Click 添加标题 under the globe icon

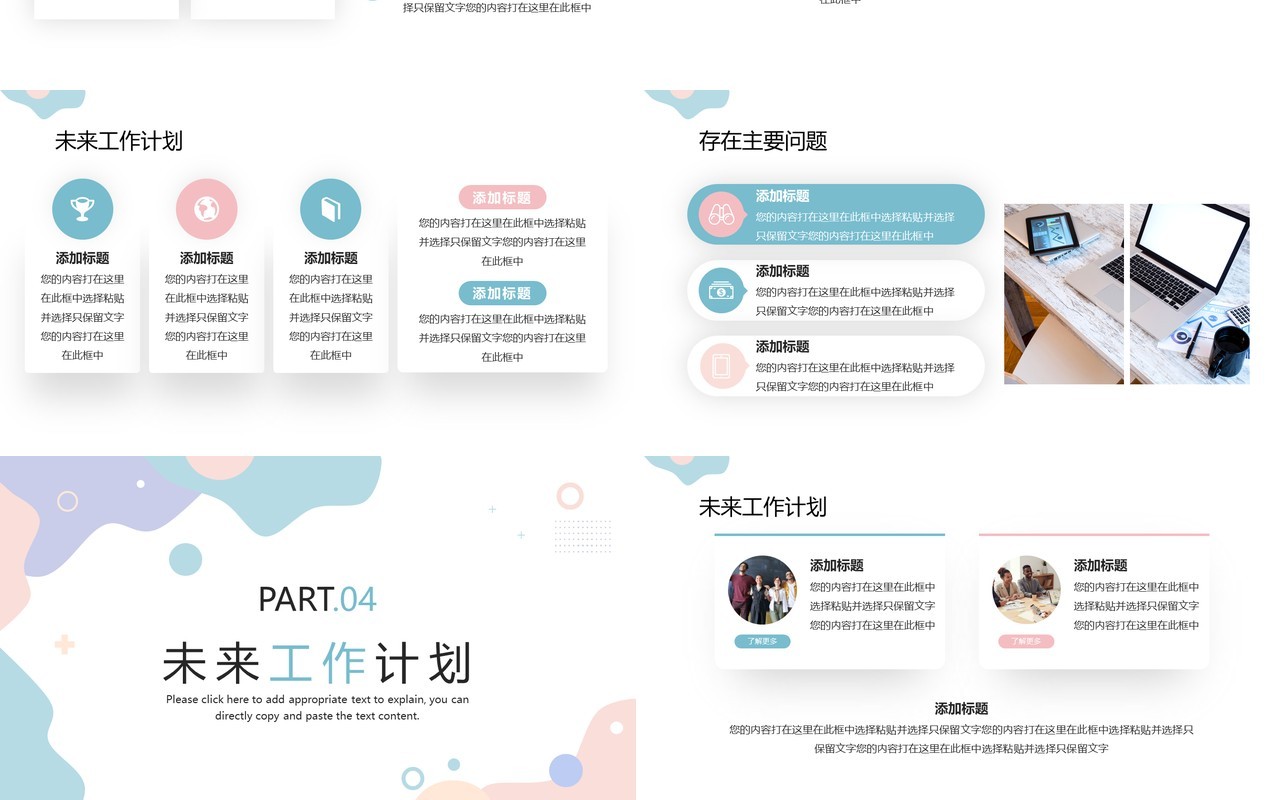pyautogui.click(x=206, y=258)
